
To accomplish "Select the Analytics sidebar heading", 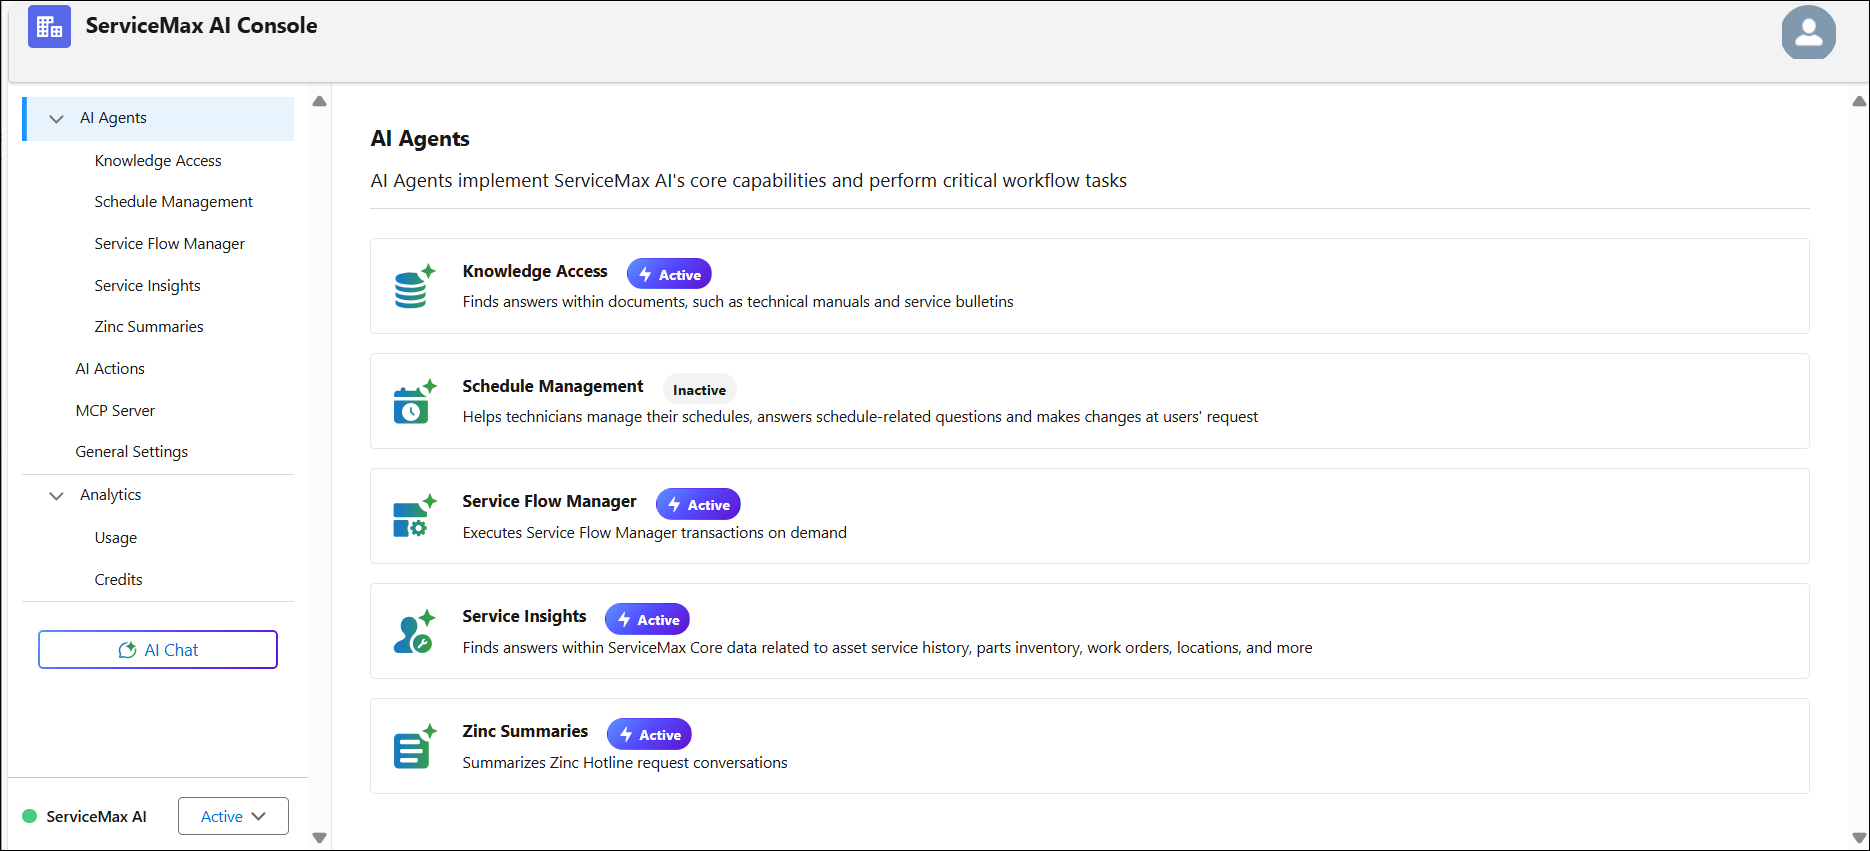I will pyautogui.click(x=111, y=494).
